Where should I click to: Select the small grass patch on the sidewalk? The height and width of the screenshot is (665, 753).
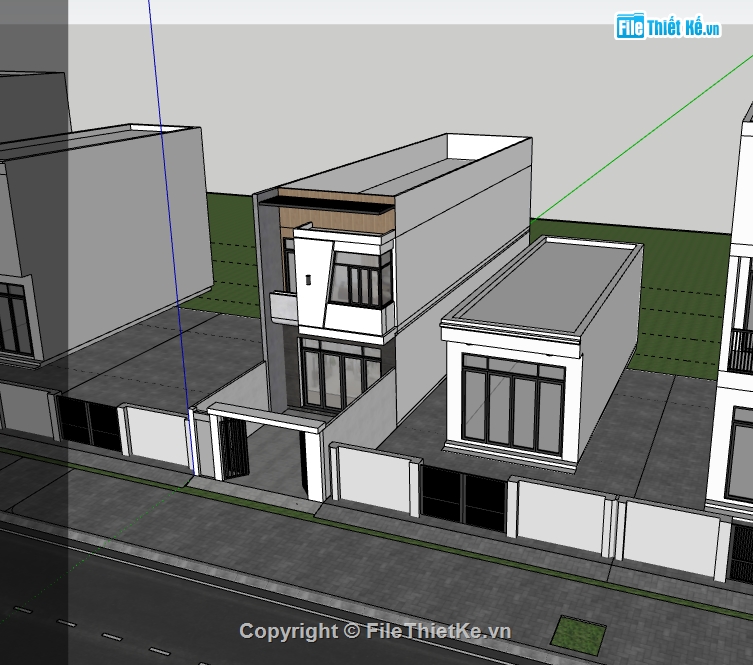[578, 635]
